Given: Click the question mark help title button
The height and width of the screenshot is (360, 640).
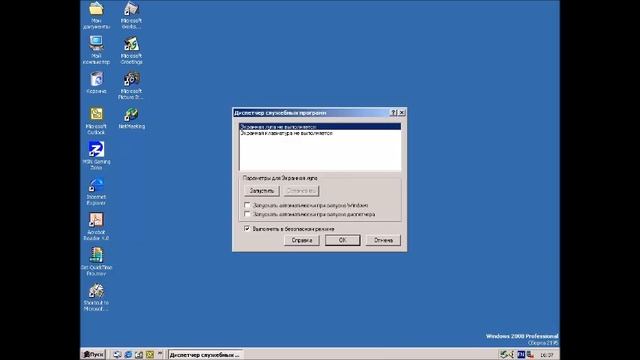Looking at the screenshot, I should [393, 112].
